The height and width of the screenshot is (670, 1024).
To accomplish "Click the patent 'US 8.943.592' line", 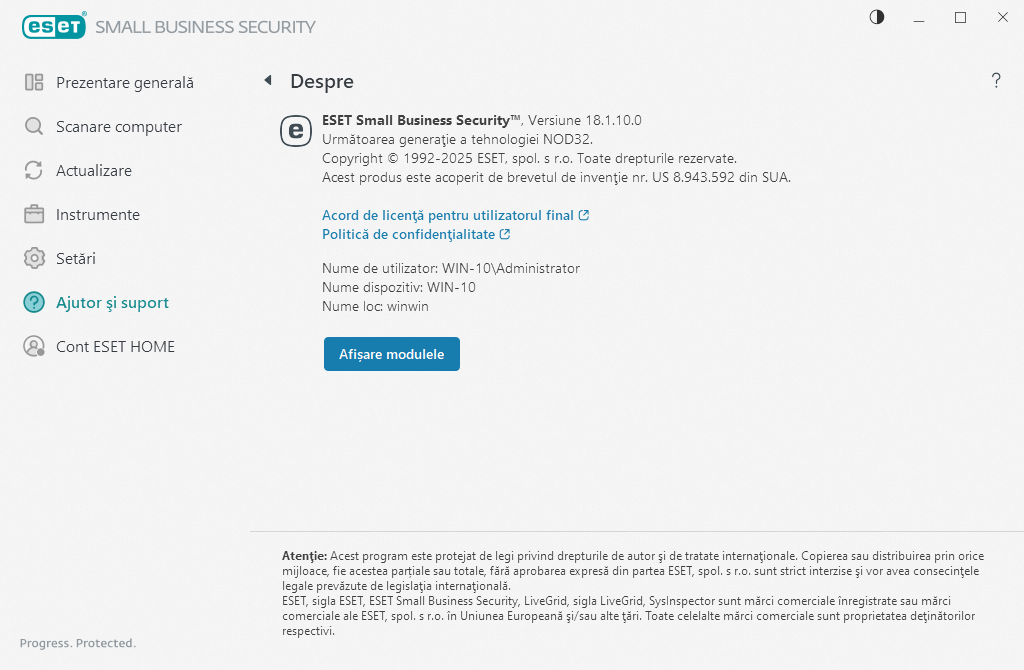I will [x=556, y=178].
